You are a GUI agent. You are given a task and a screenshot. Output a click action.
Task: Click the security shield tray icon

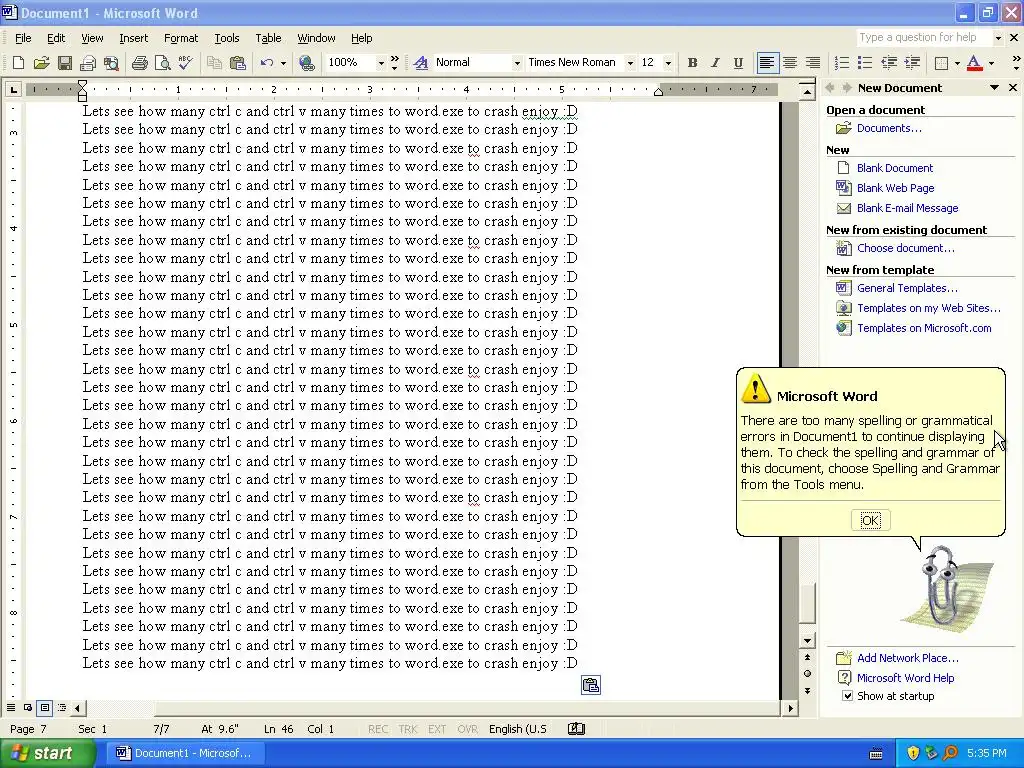tap(912, 753)
